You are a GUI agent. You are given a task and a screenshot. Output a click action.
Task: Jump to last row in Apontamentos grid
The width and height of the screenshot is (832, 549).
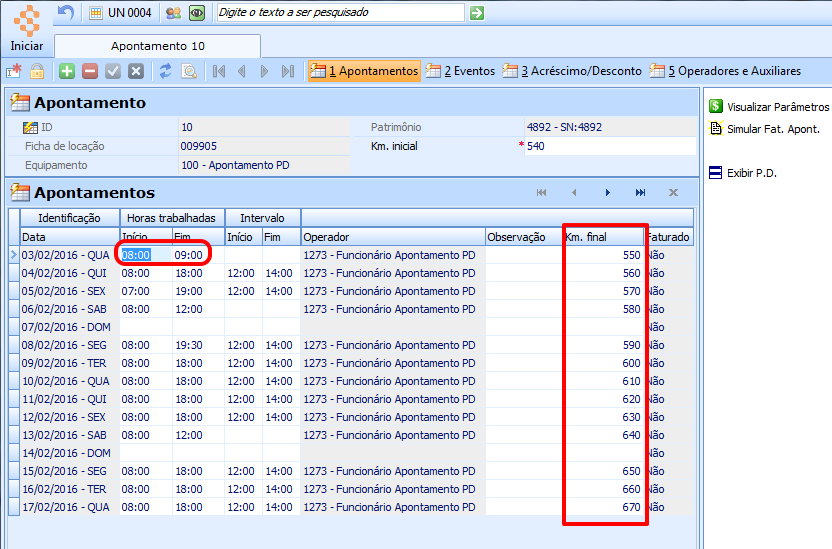coord(640,193)
